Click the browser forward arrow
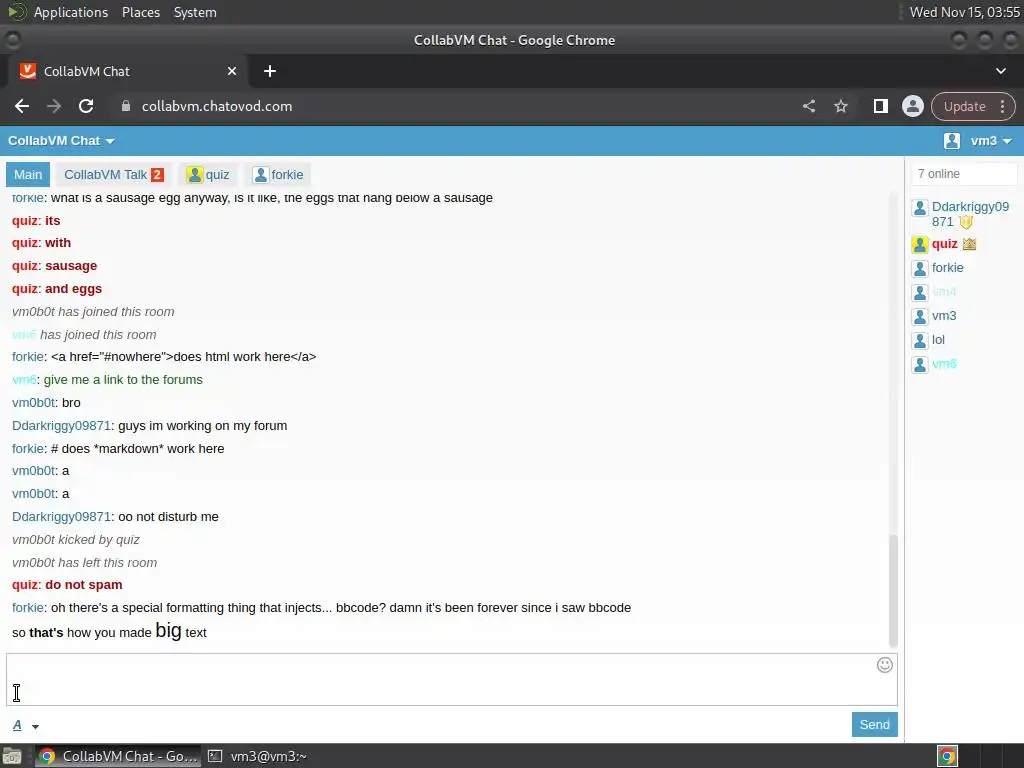Viewport: 1024px width, 768px height. (54, 106)
